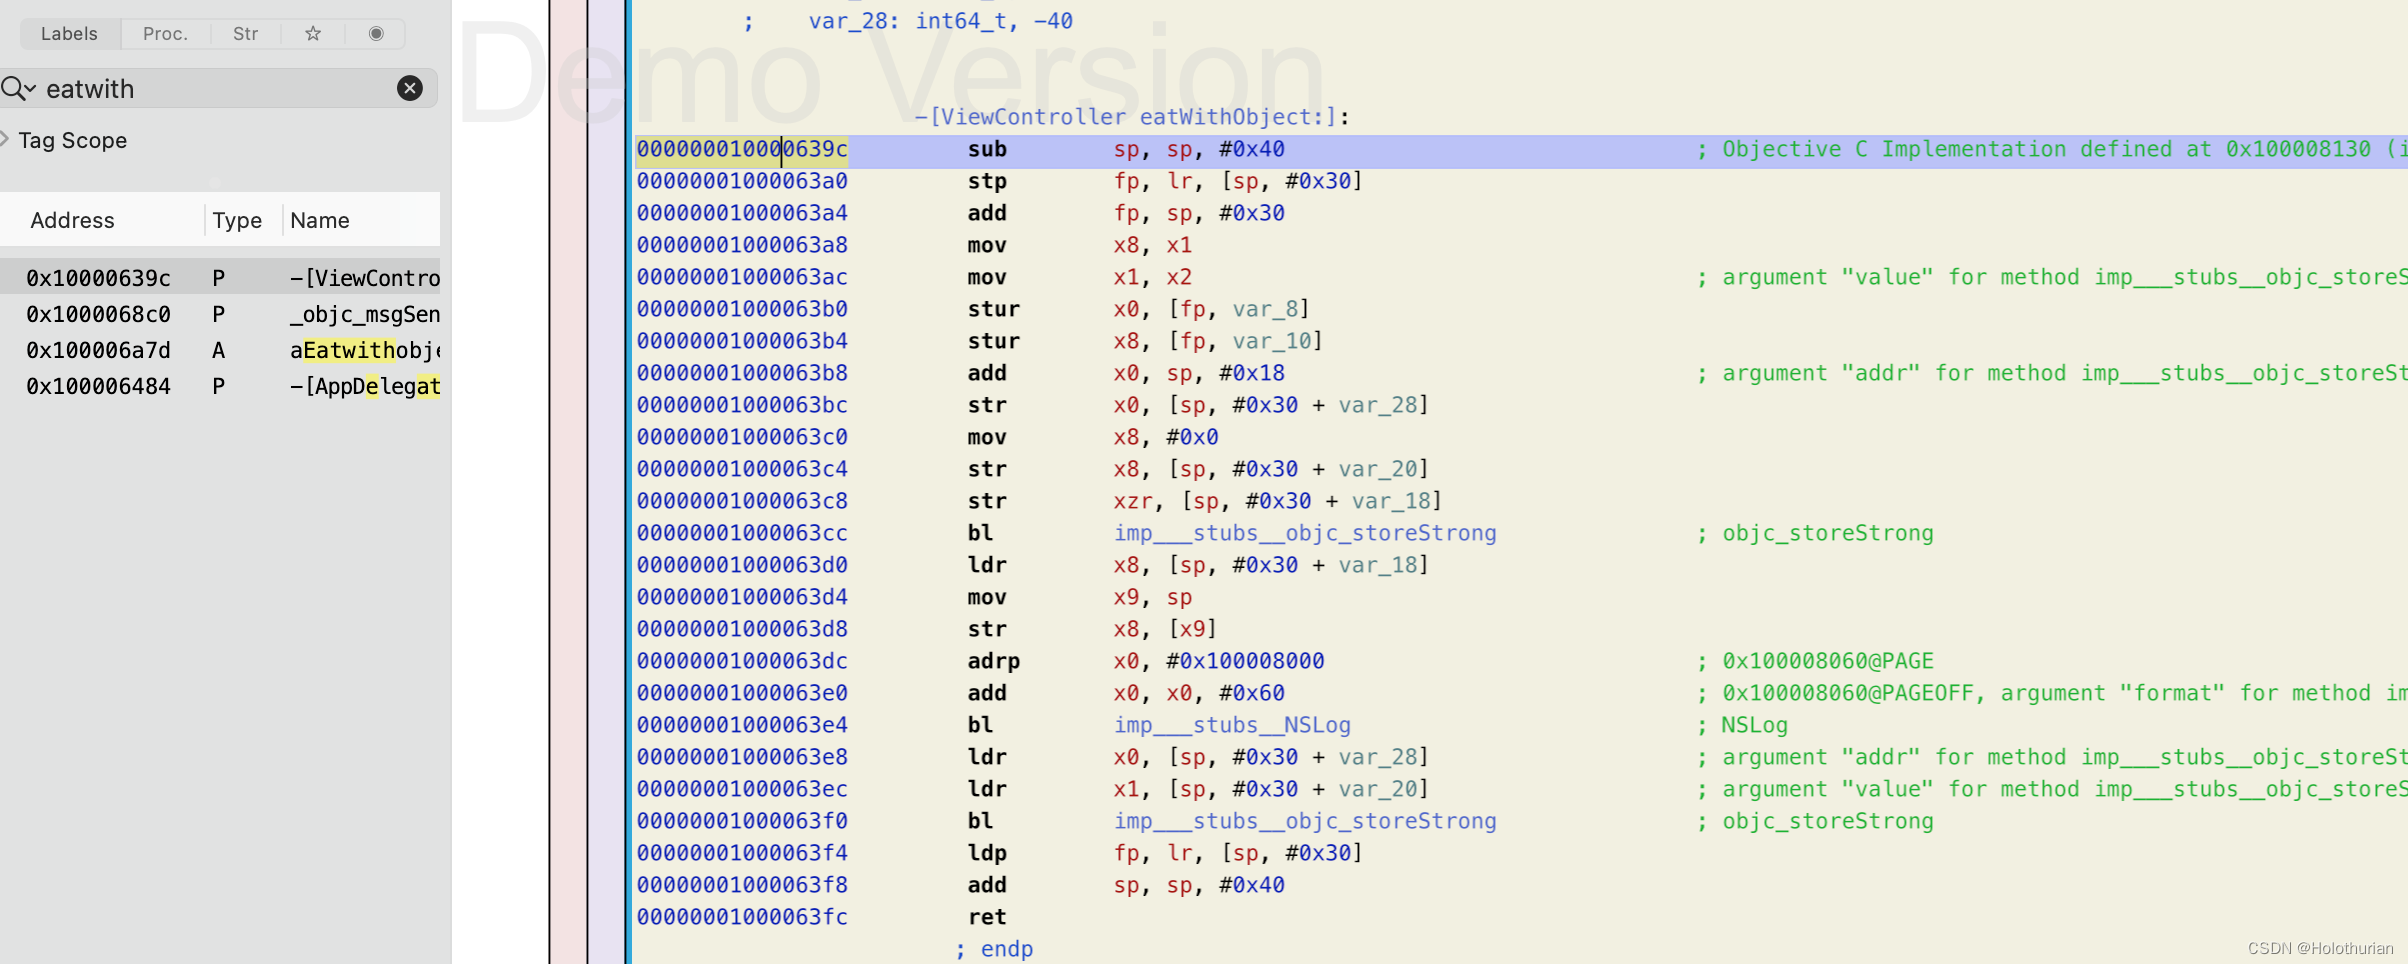This screenshot has height=964, width=2408.
Task: Follow objc_storeStrong target at 00000001000063f0
Action: click(1305, 821)
